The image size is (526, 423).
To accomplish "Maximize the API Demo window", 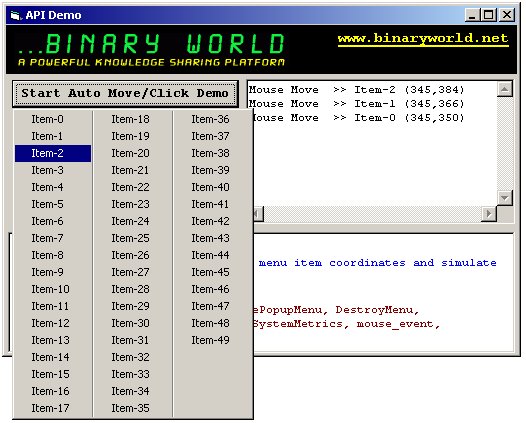I will [489, 15].
